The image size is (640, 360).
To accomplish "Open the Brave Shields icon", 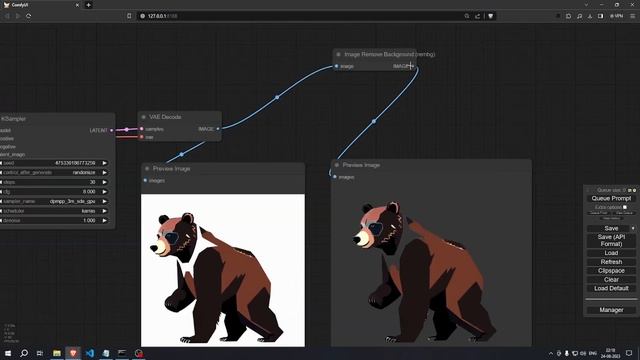I will point(491,16).
